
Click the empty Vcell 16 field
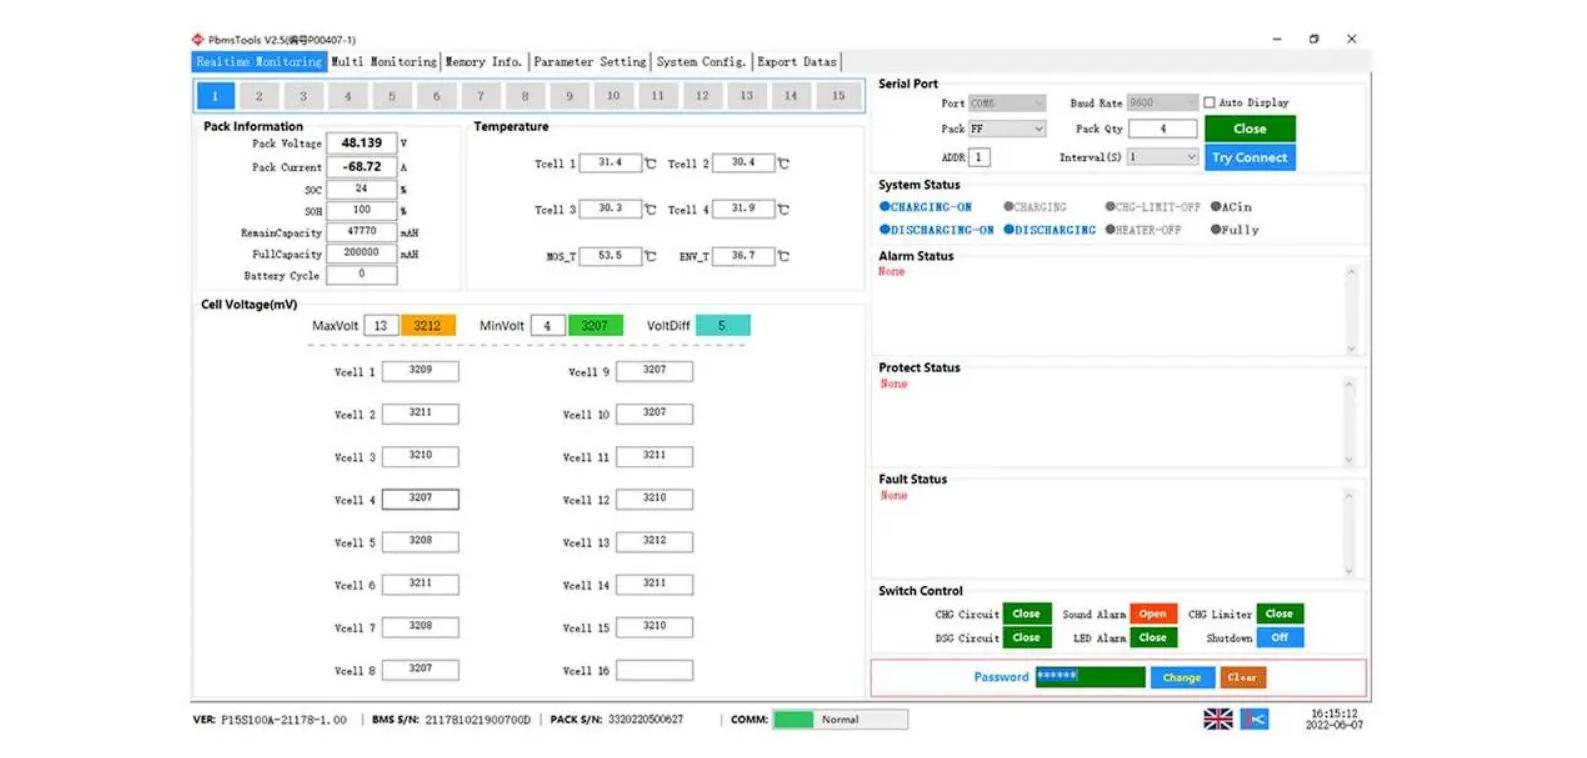655,670
